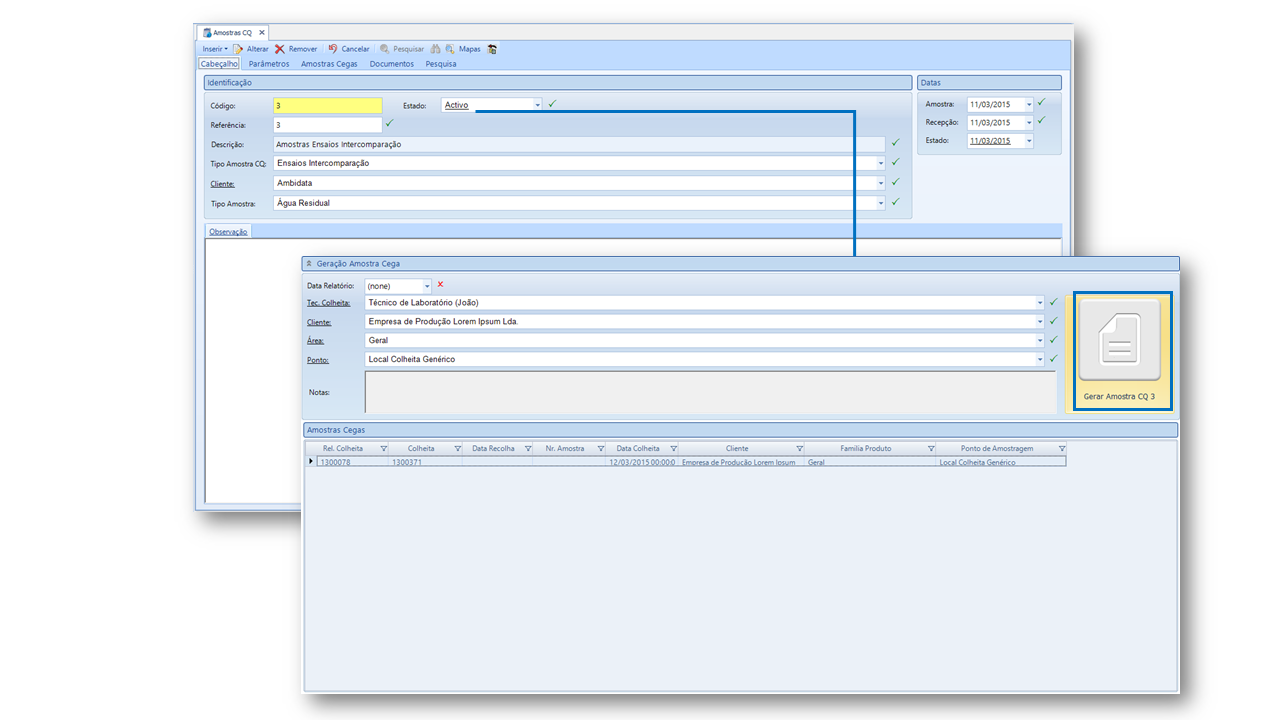The height and width of the screenshot is (720, 1280).
Task: Click the Cancelar undo toolbar button
Action: 348,48
